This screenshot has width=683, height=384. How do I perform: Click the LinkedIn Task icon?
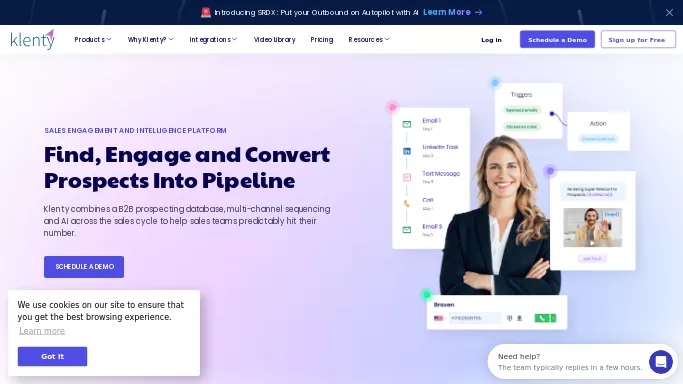click(406, 151)
